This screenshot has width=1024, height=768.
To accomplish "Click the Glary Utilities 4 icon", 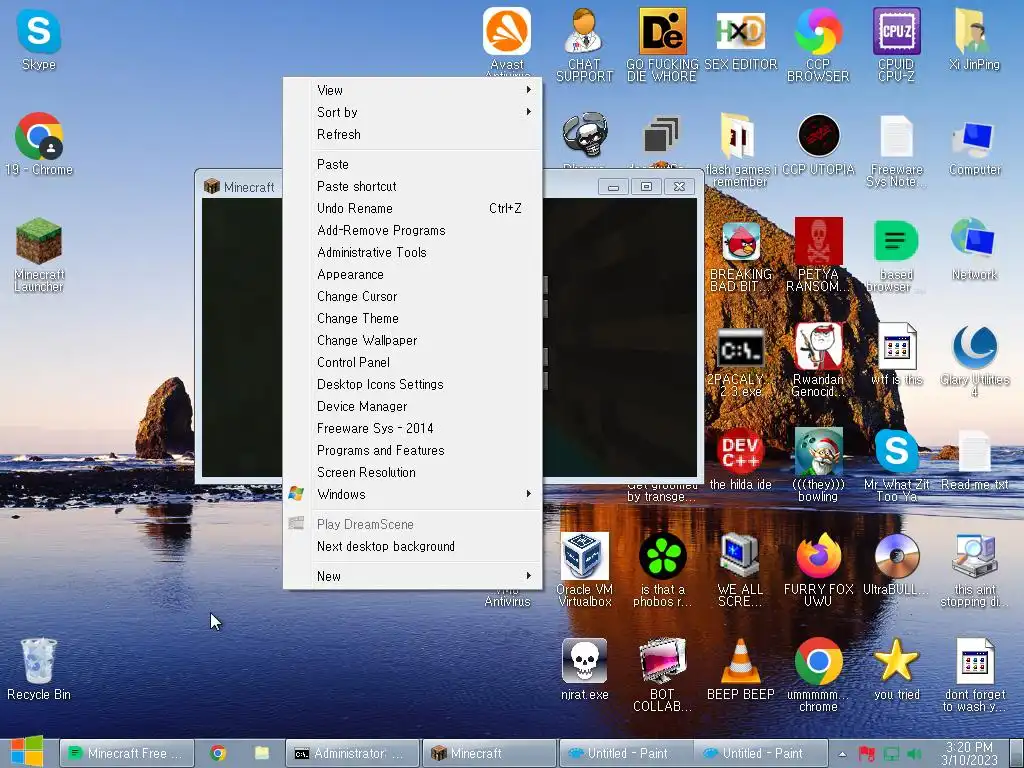I will [974, 360].
